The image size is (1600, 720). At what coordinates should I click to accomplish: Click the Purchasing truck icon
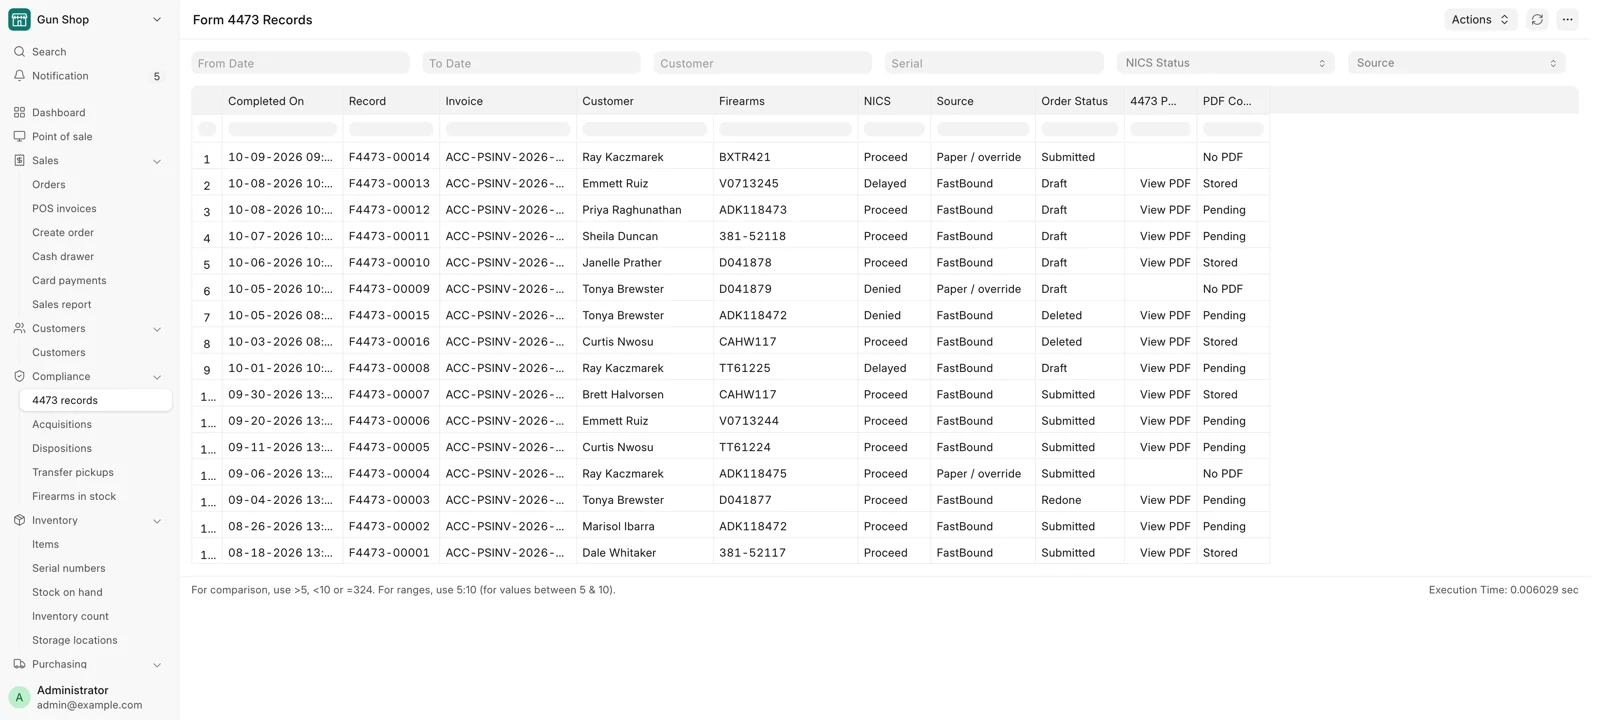pos(19,664)
